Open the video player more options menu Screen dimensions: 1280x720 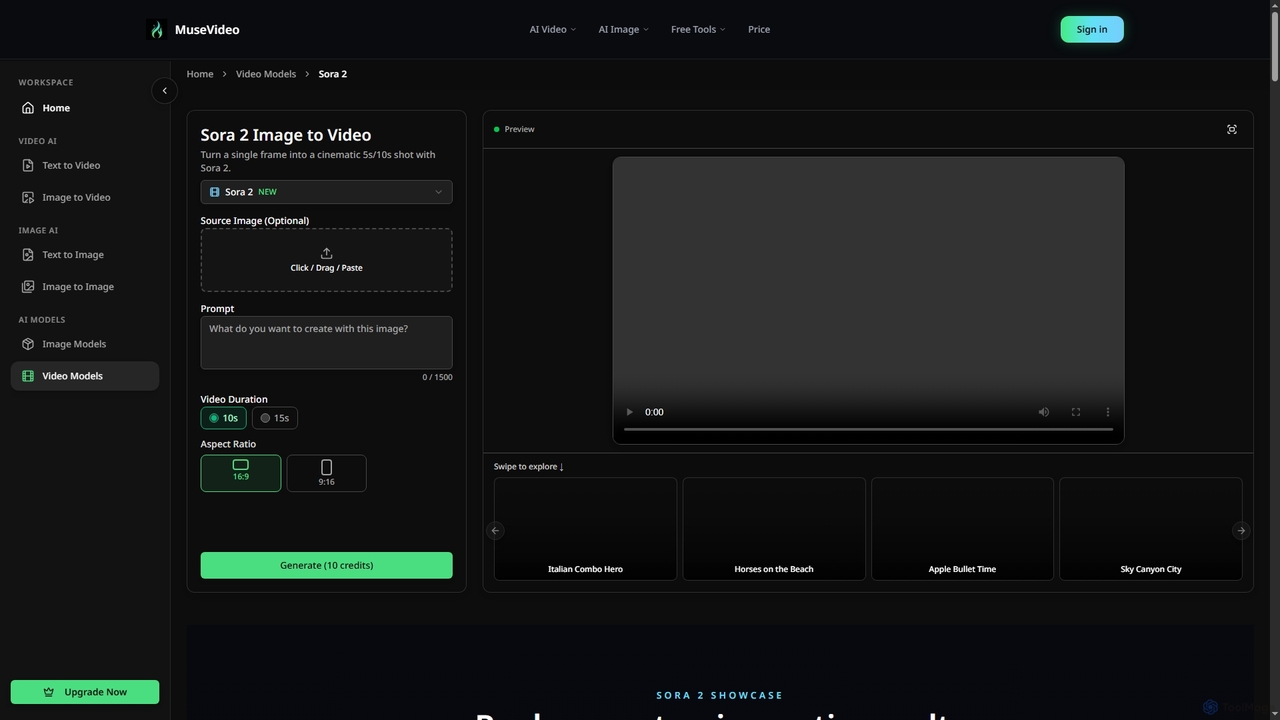coord(1108,412)
